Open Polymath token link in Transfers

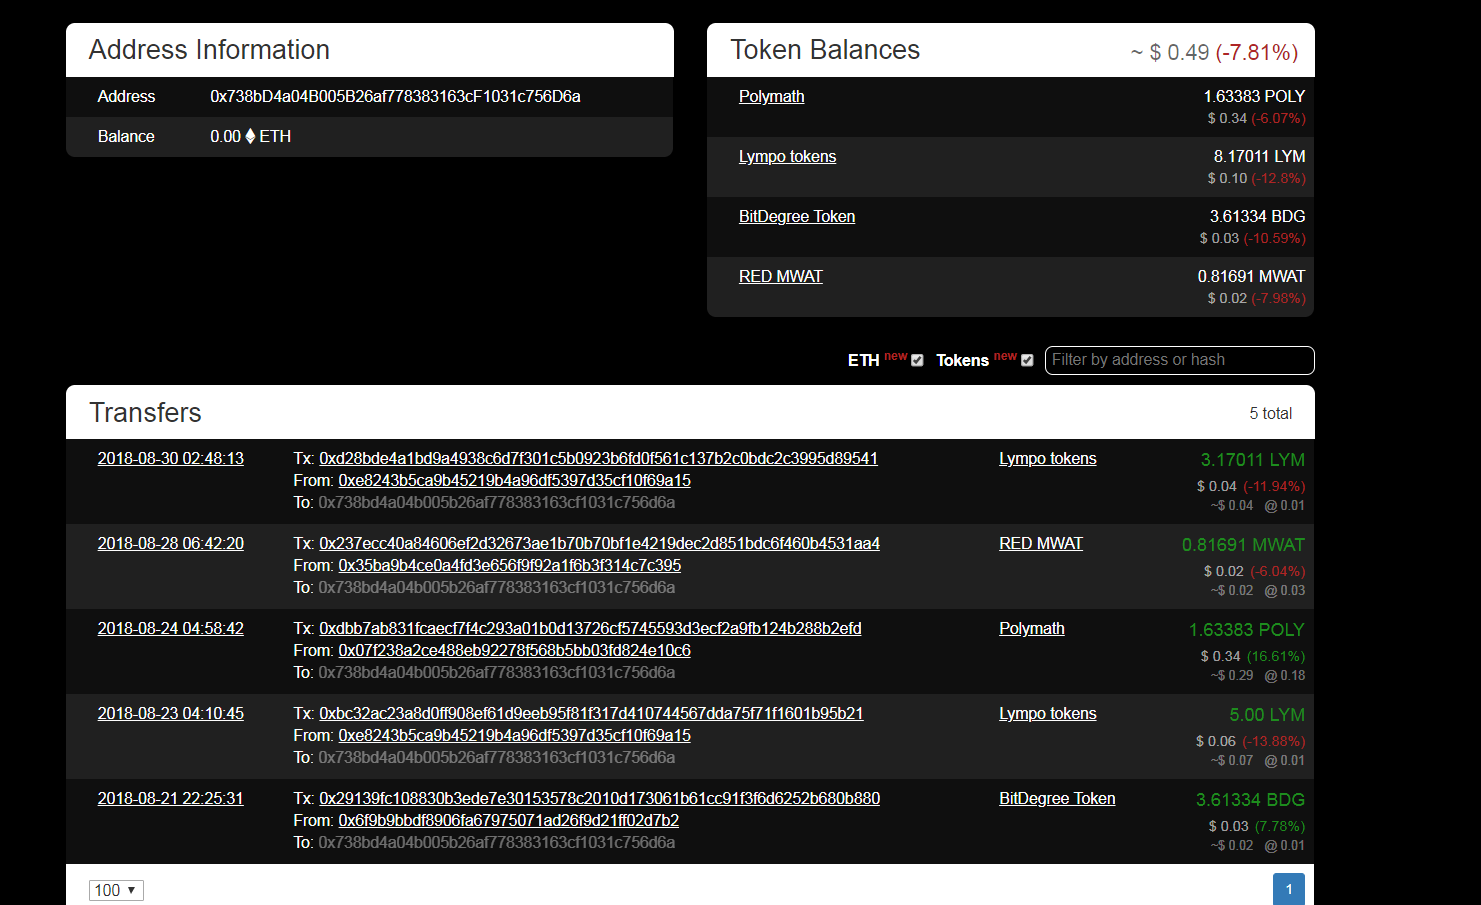click(1031, 629)
